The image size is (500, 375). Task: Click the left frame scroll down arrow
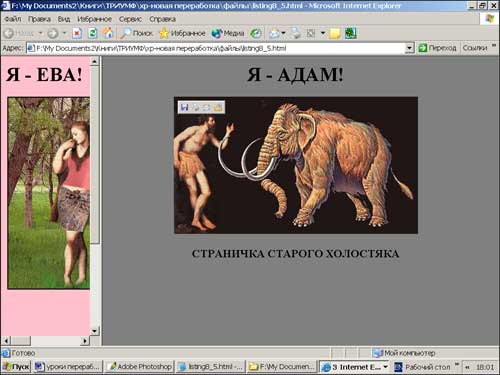[x=95, y=331]
